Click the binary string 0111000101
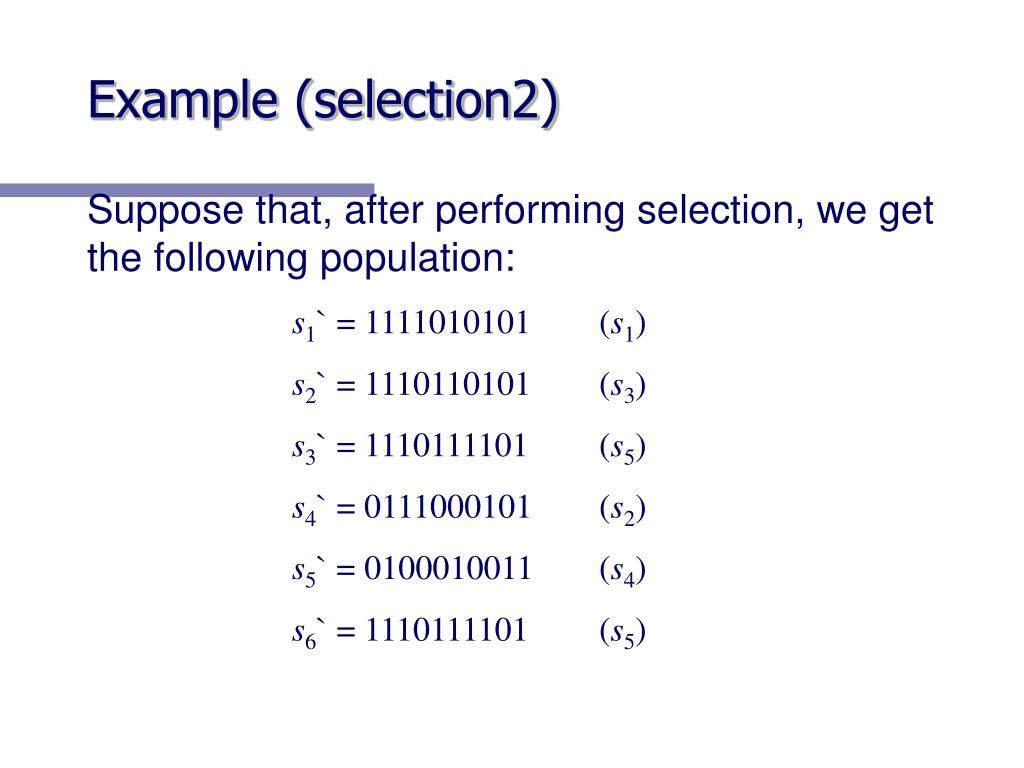 point(447,507)
